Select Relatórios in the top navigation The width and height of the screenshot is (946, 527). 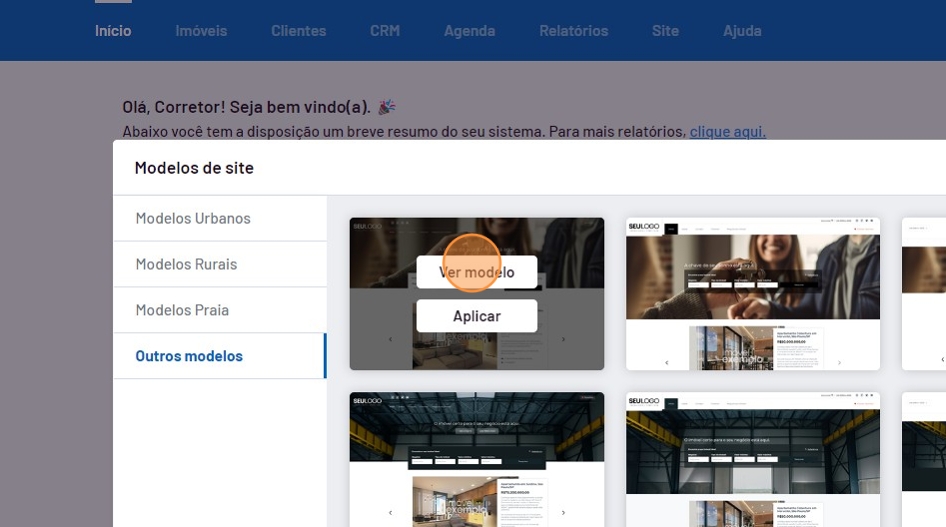pyautogui.click(x=573, y=30)
